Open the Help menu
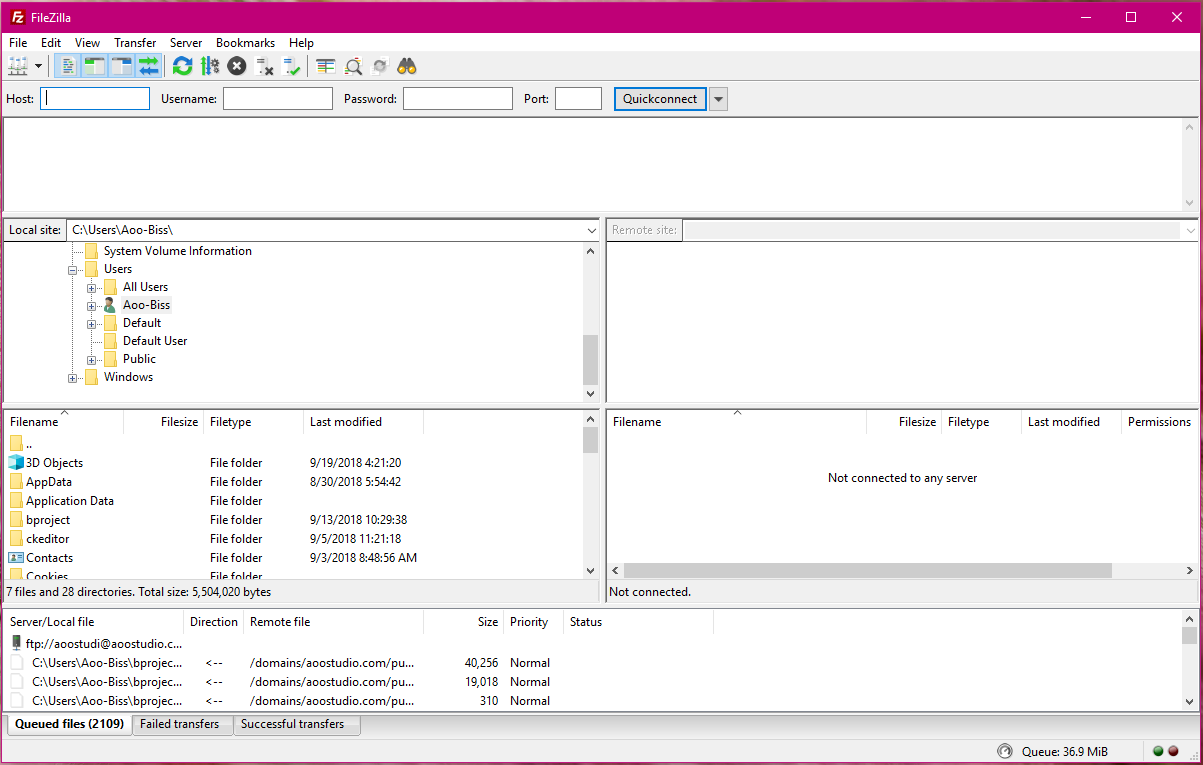 (x=301, y=43)
